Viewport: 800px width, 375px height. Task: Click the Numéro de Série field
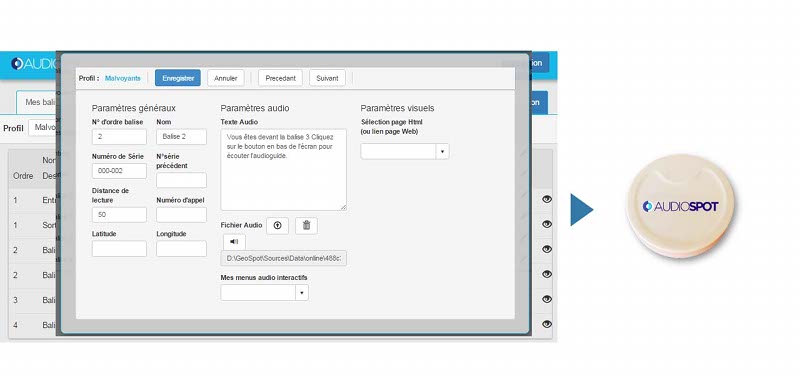point(119,171)
